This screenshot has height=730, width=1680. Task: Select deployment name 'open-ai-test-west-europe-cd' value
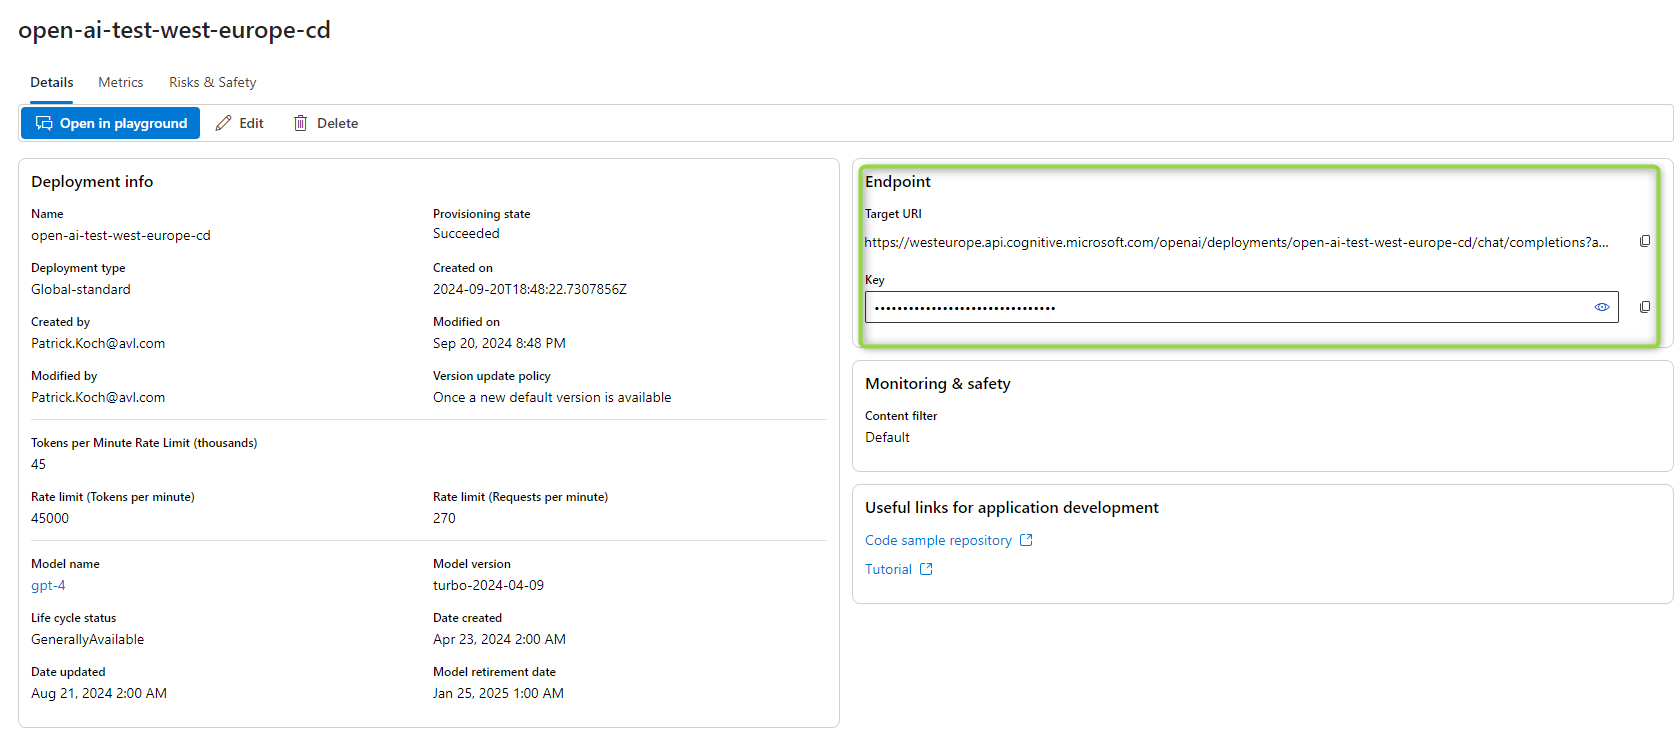pyautogui.click(x=121, y=235)
